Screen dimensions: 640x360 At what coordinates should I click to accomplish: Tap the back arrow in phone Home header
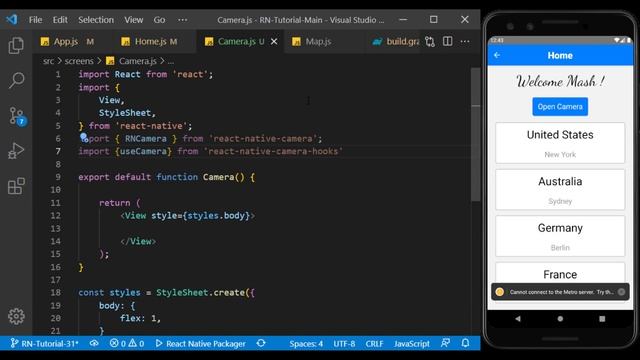click(x=497, y=55)
